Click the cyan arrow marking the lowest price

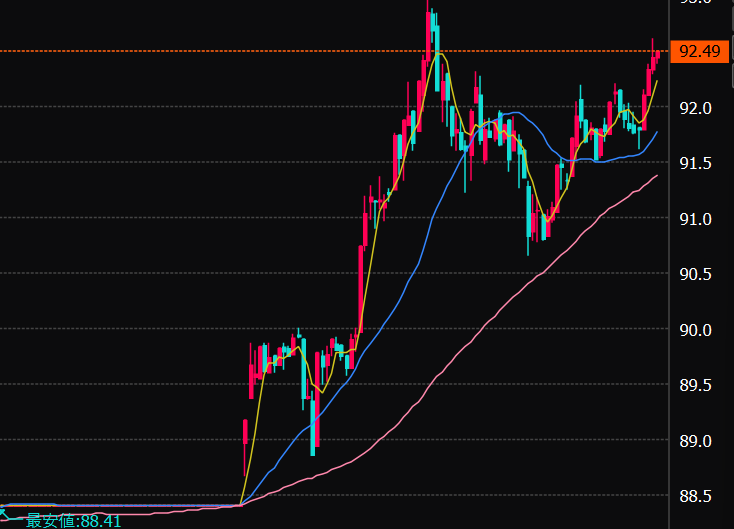click(x=7, y=513)
